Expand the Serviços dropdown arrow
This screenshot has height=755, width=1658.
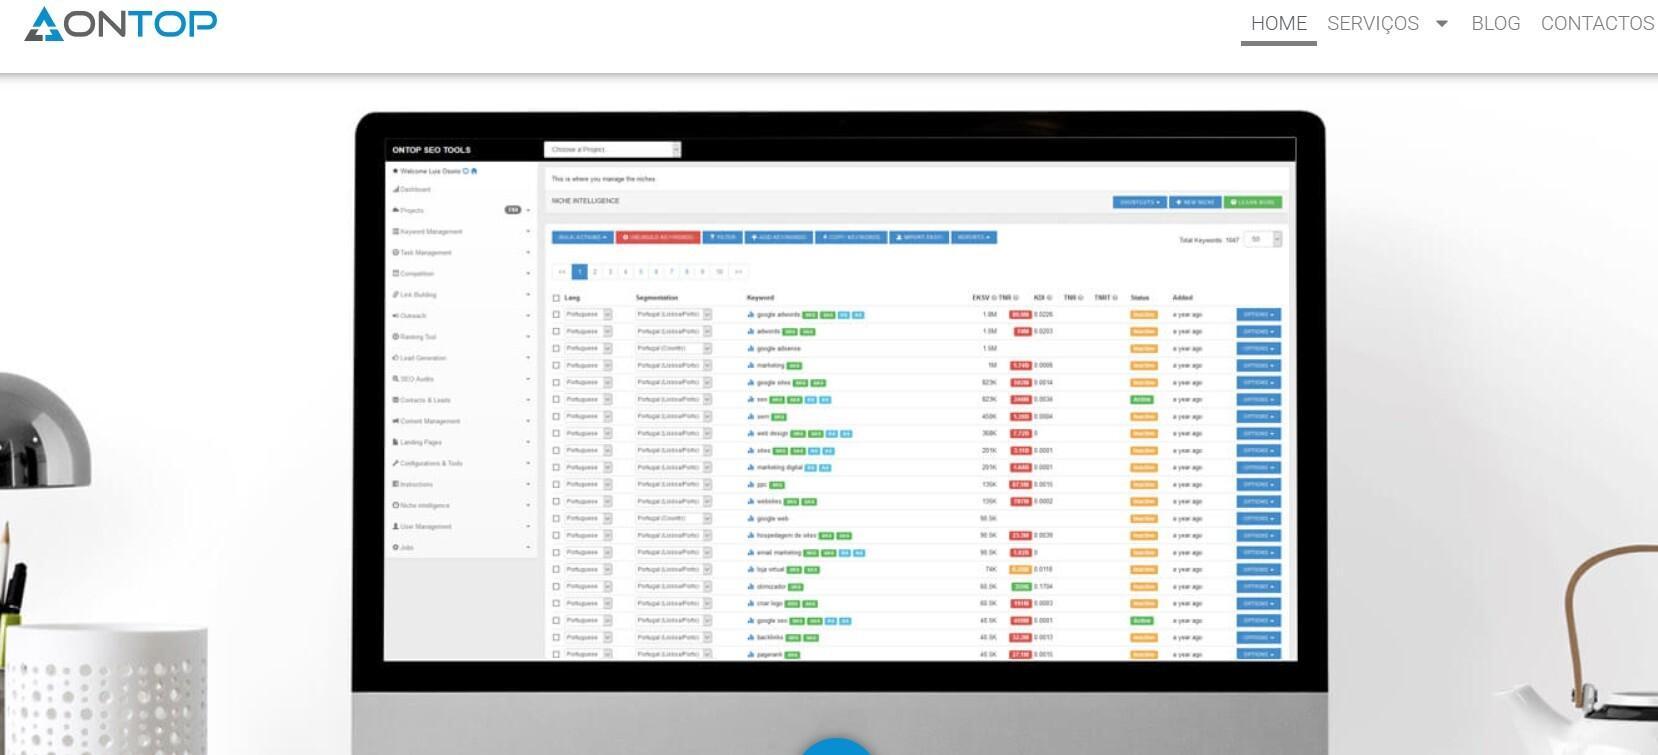pos(1441,24)
